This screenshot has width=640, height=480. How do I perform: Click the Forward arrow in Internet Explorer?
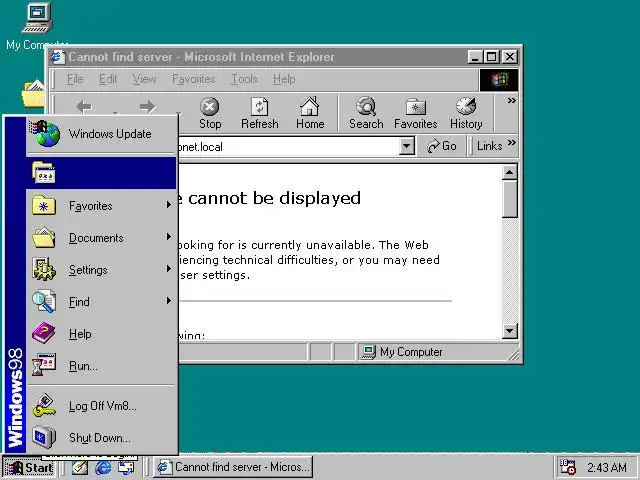(147, 107)
